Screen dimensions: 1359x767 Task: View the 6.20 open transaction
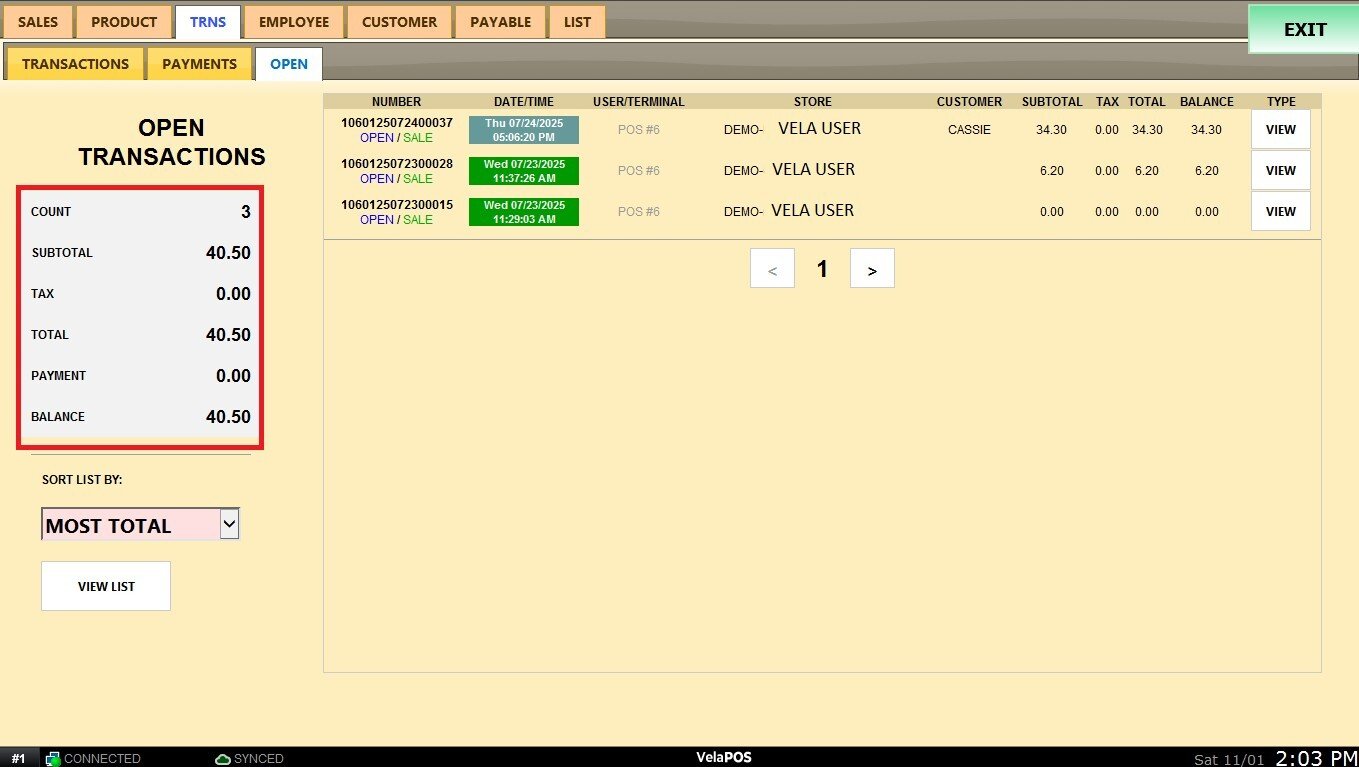click(1280, 171)
